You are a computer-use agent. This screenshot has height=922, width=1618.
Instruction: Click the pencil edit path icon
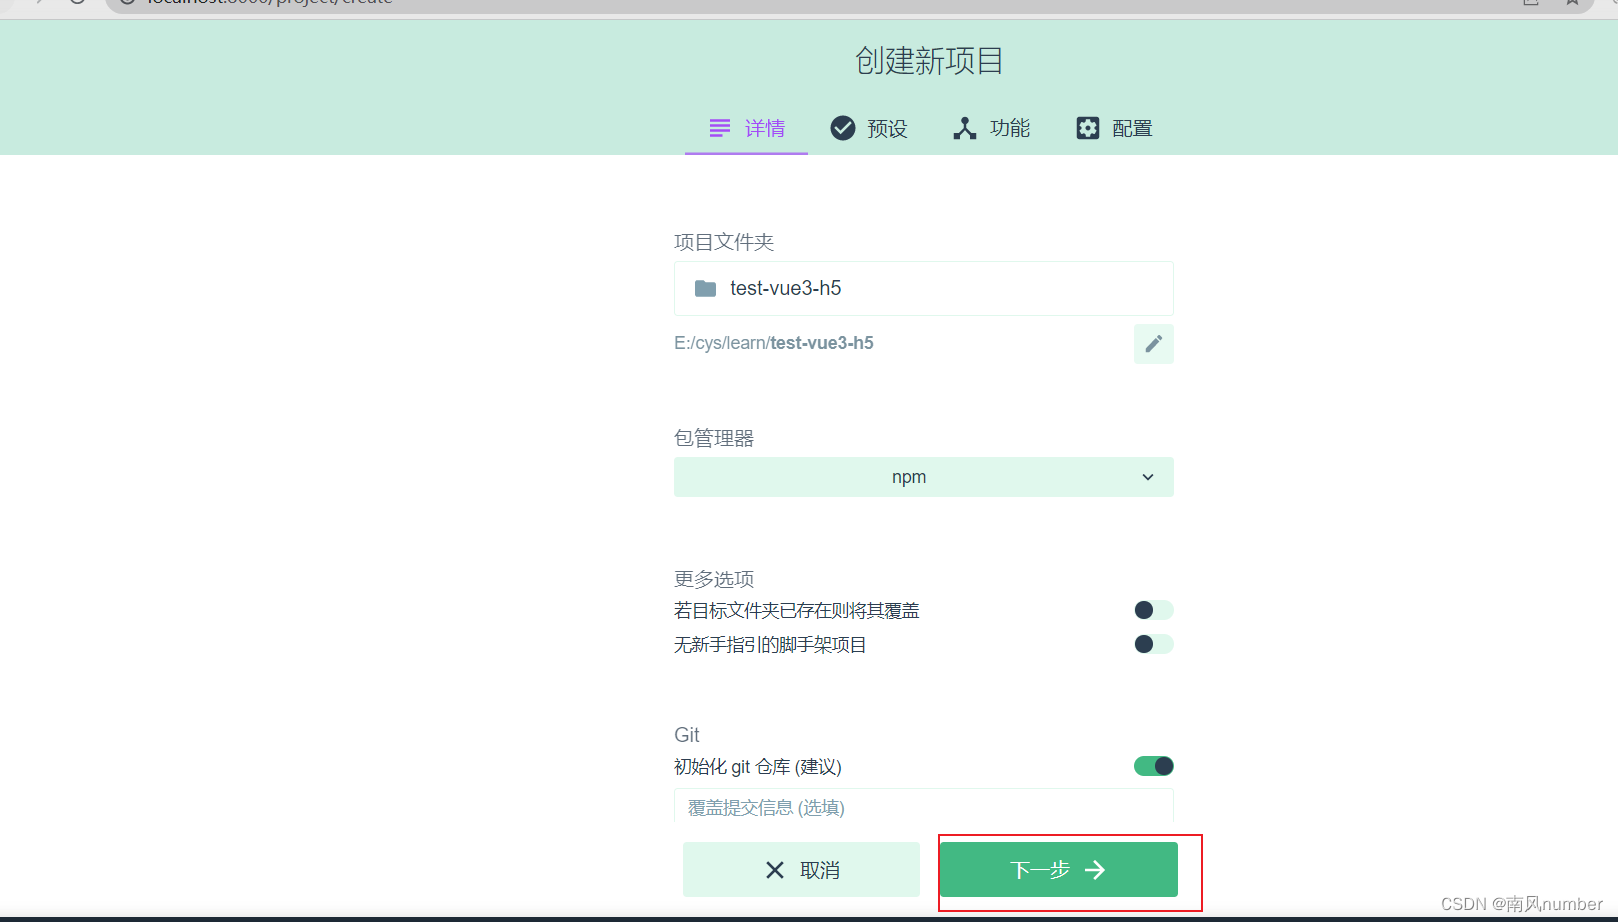[x=1153, y=344]
